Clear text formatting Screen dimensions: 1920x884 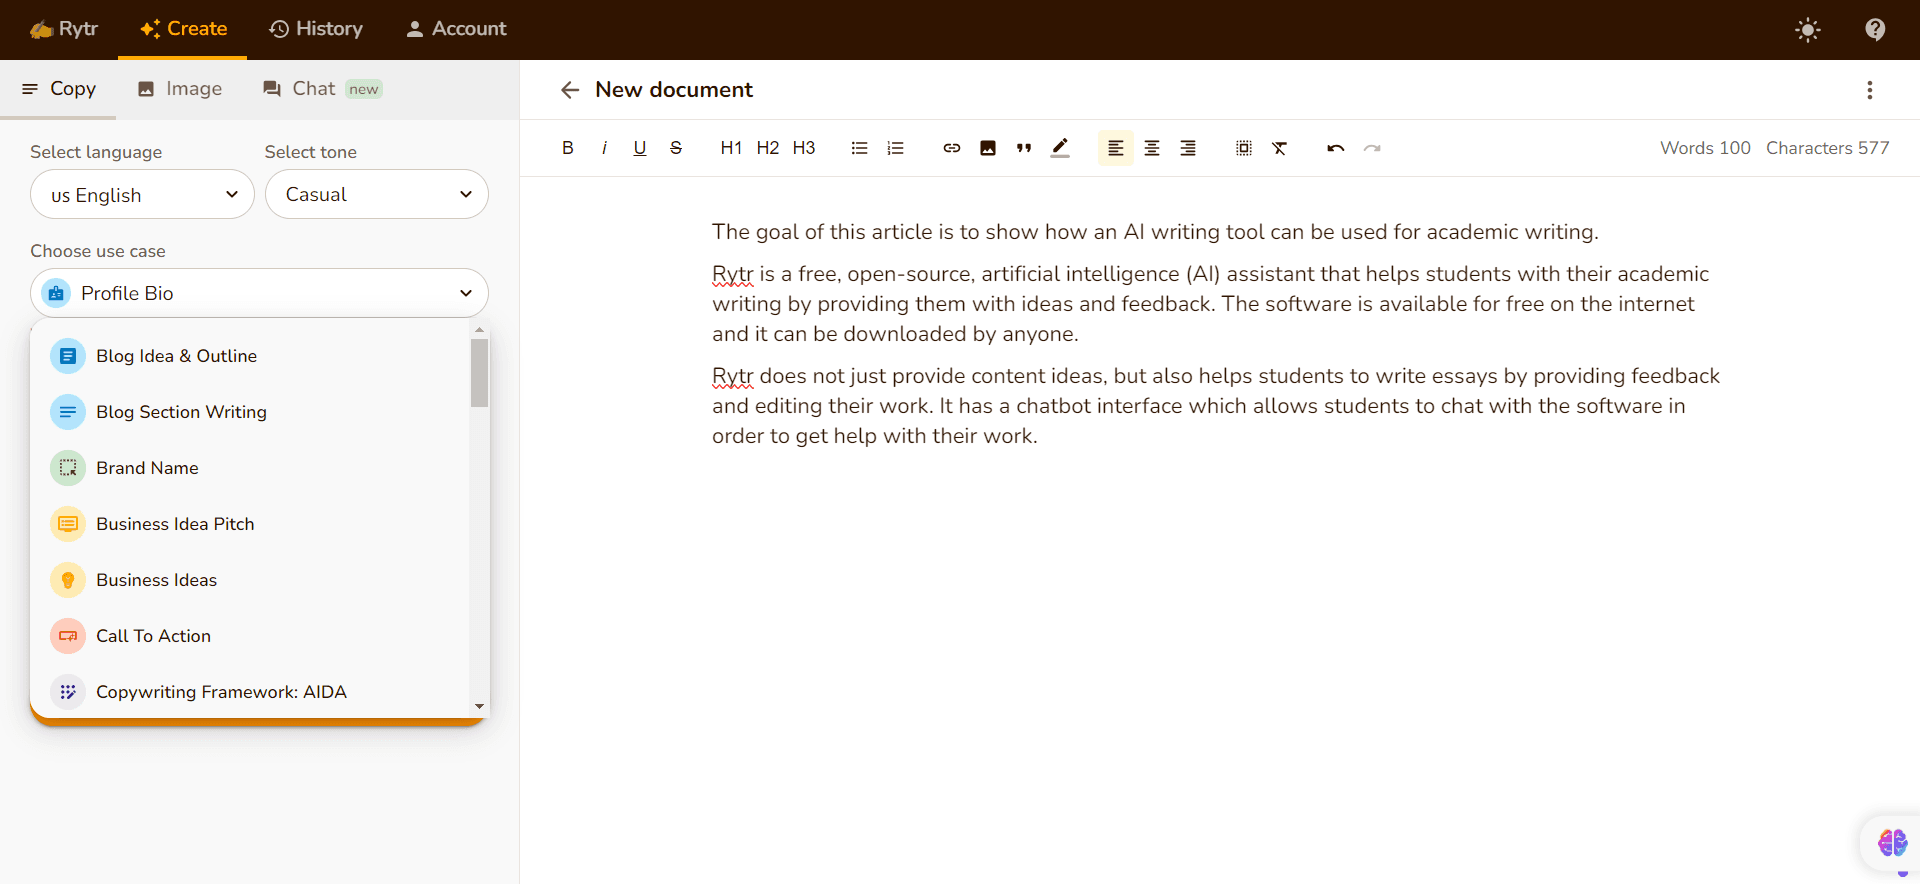(x=1279, y=148)
